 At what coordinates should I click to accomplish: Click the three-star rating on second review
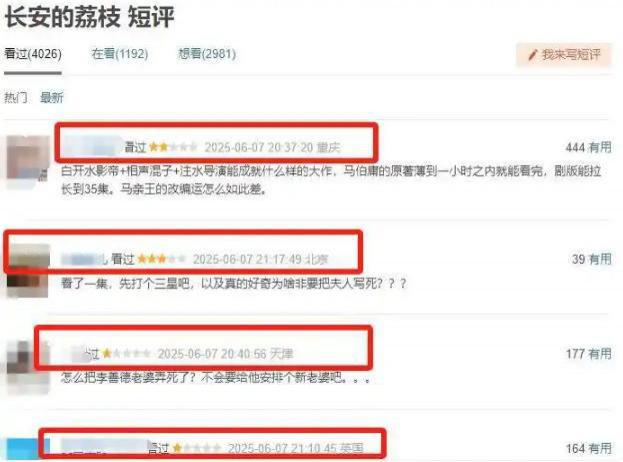point(162,259)
